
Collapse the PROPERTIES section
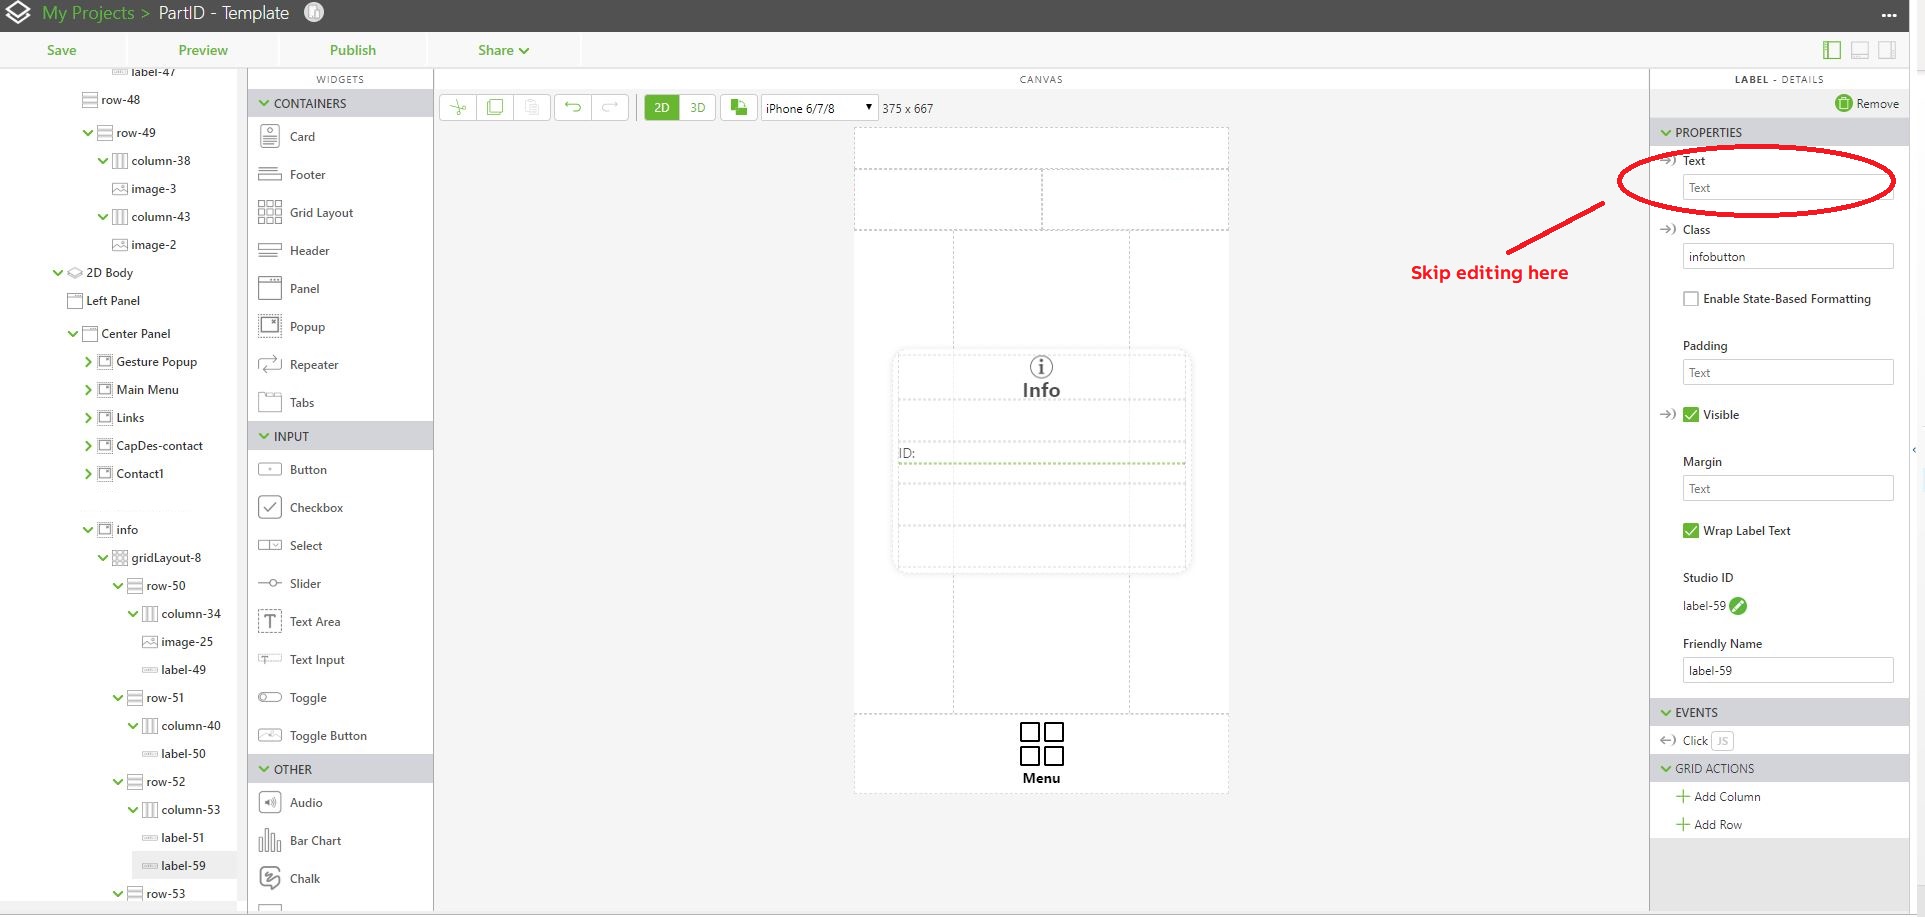click(1666, 132)
